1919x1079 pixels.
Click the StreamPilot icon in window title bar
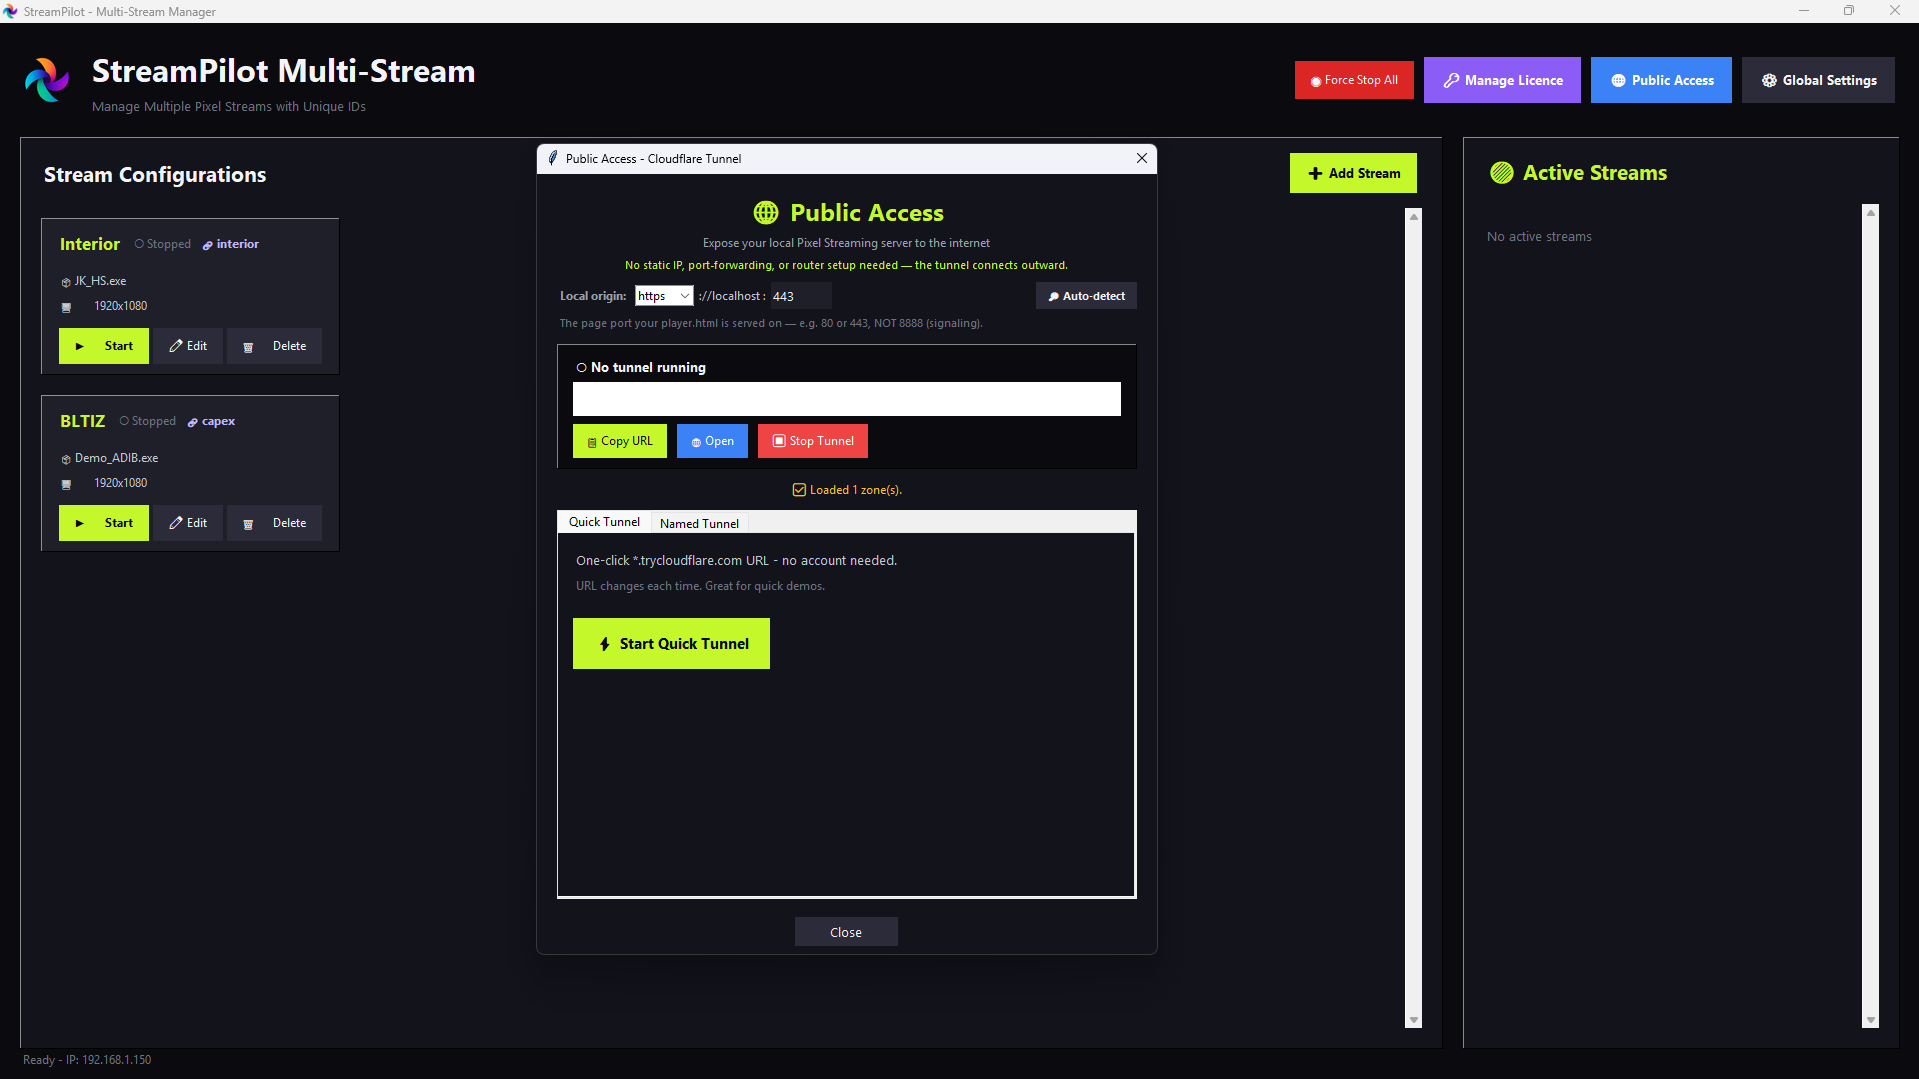pyautogui.click(x=11, y=11)
